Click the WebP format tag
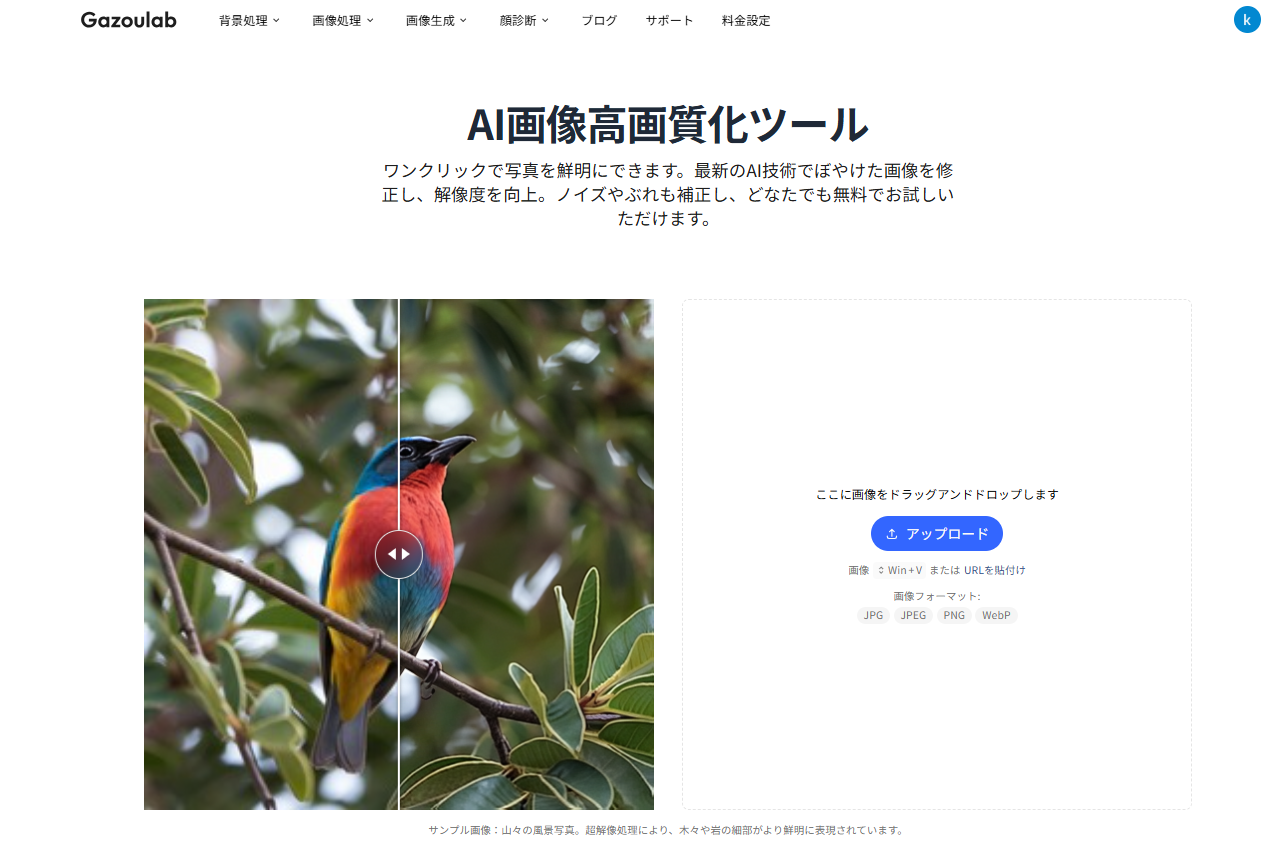The height and width of the screenshot is (842, 1283). click(996, 615)
